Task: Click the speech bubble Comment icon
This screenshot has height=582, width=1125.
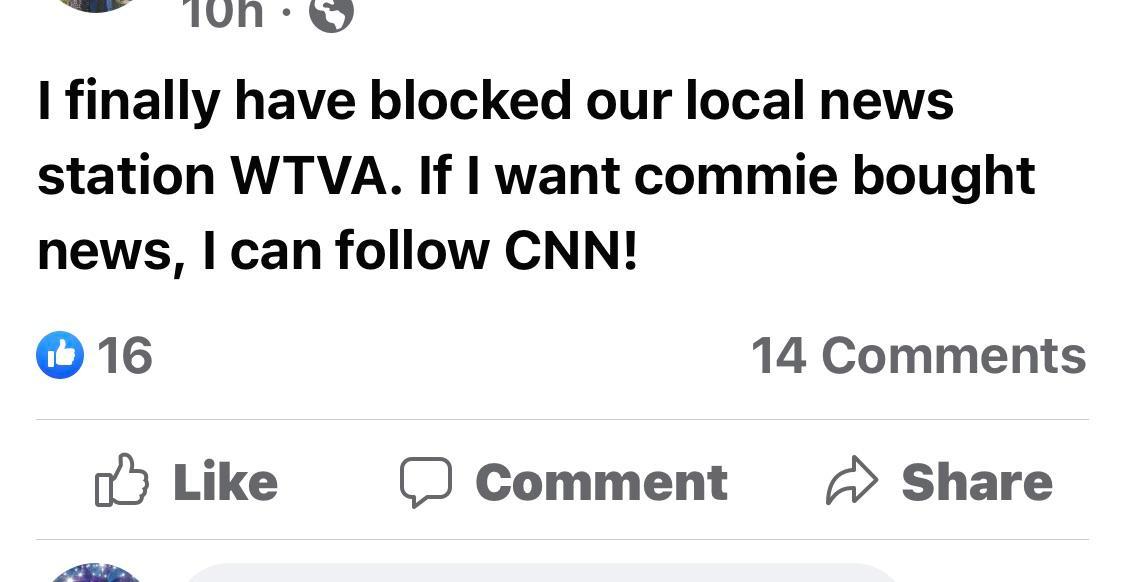Action: tap(428, 481)
